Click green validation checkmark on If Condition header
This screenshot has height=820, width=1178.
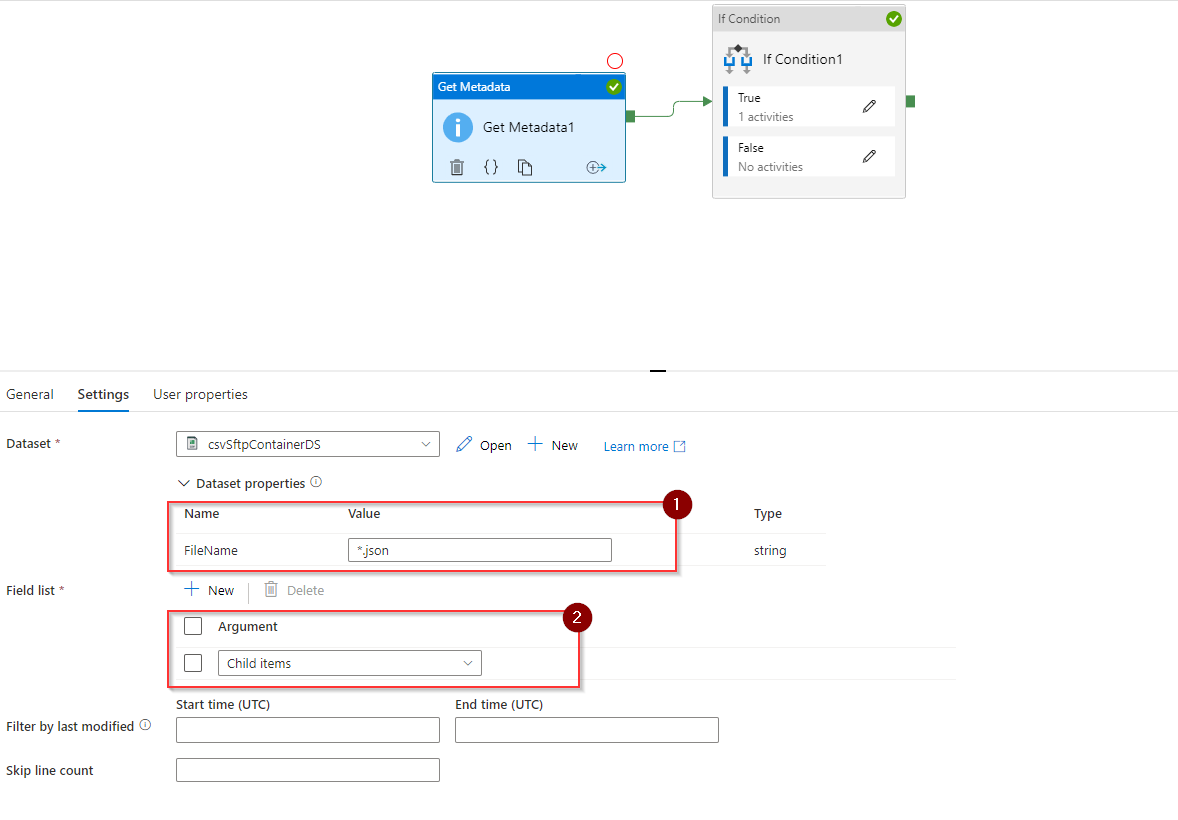(x=893, y=19)
